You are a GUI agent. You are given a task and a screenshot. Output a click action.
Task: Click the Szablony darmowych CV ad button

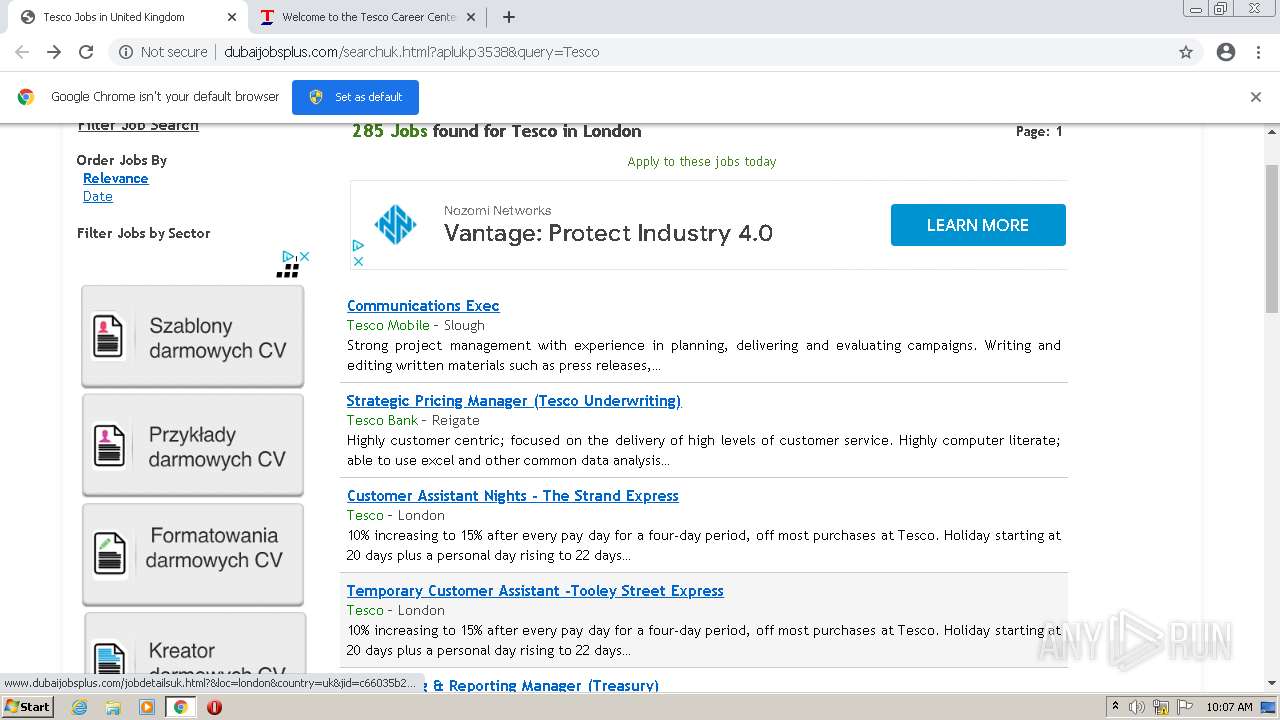click(x=193, y=337)
